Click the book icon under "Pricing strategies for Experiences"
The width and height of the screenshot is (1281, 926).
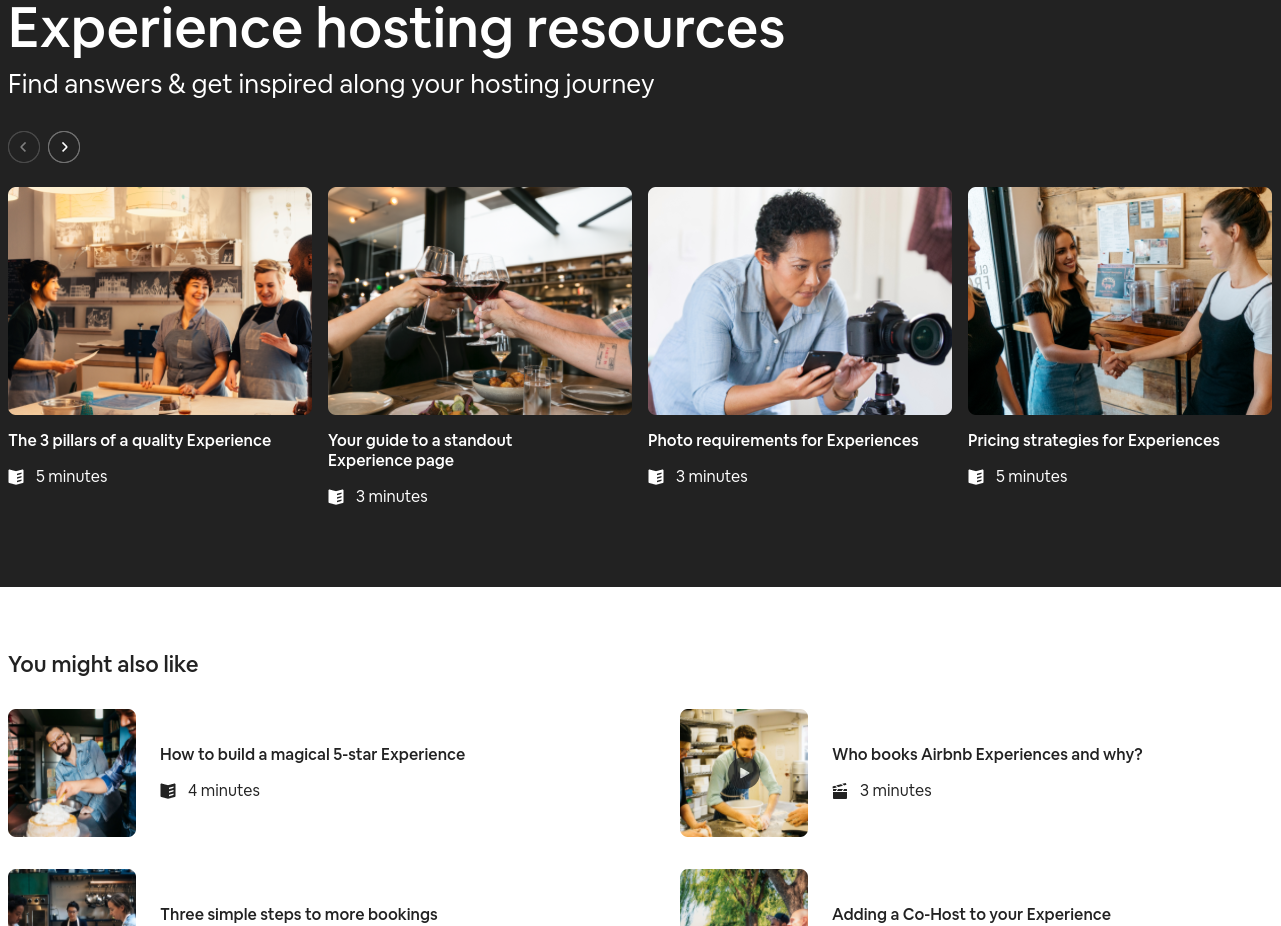(976, 477)
